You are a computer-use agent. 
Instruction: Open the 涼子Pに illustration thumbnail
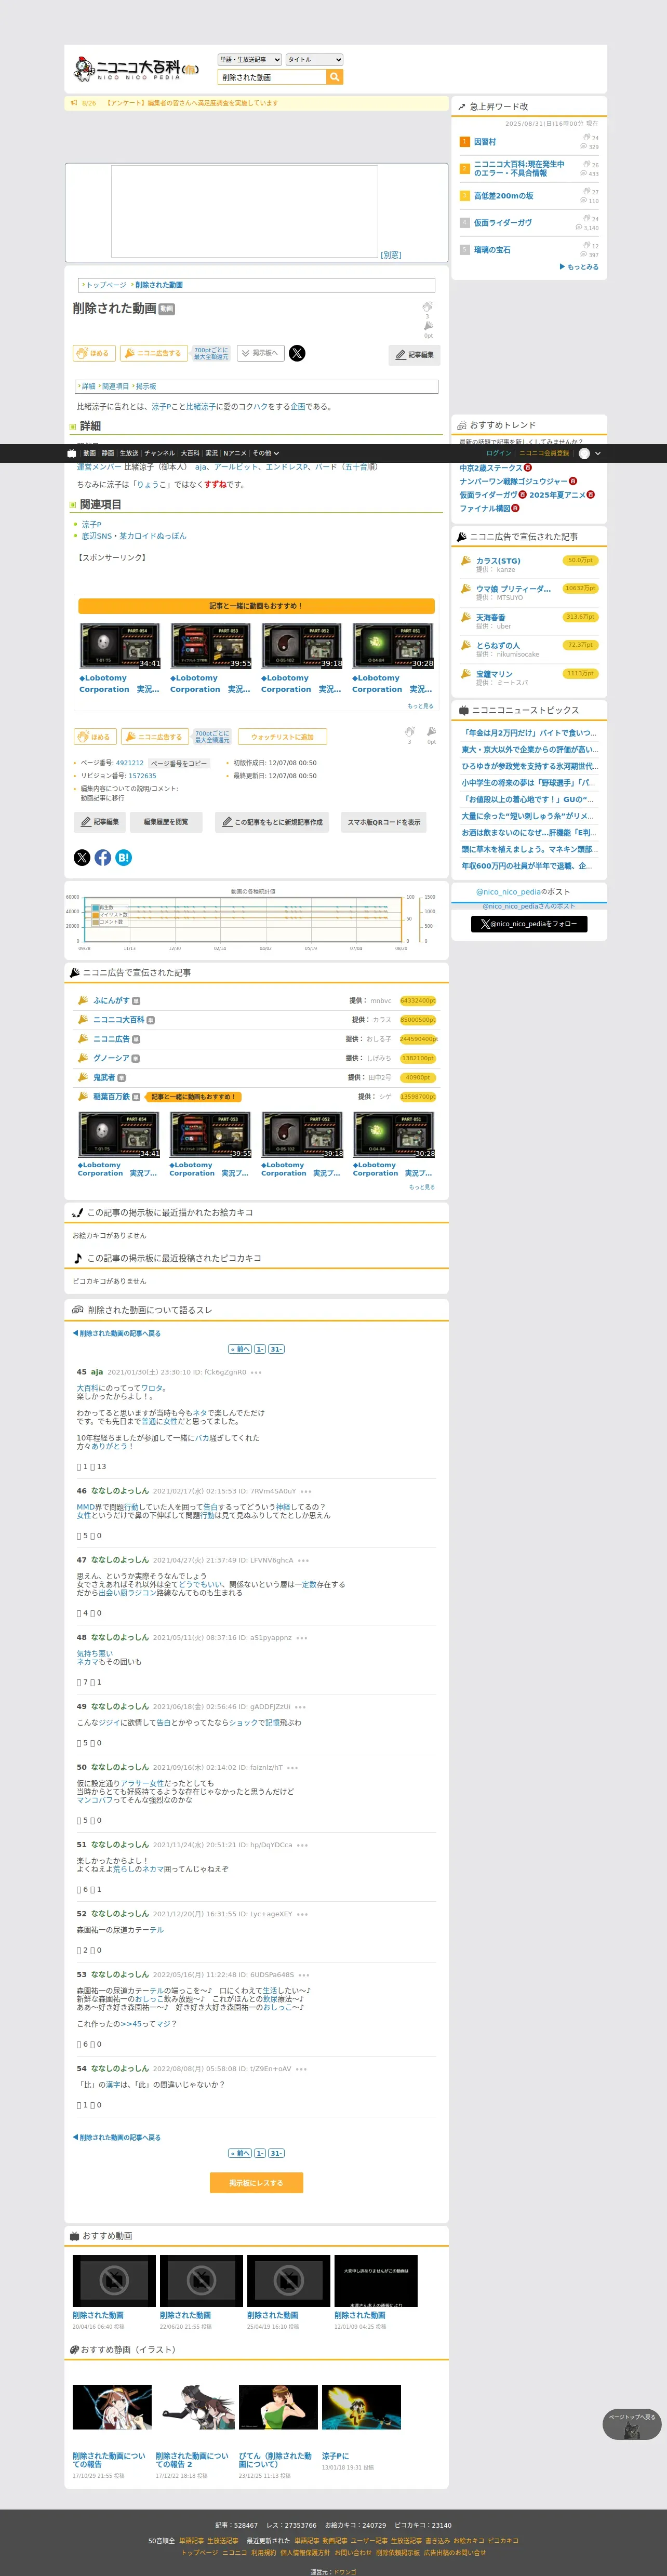click(x=361, y=2407)
